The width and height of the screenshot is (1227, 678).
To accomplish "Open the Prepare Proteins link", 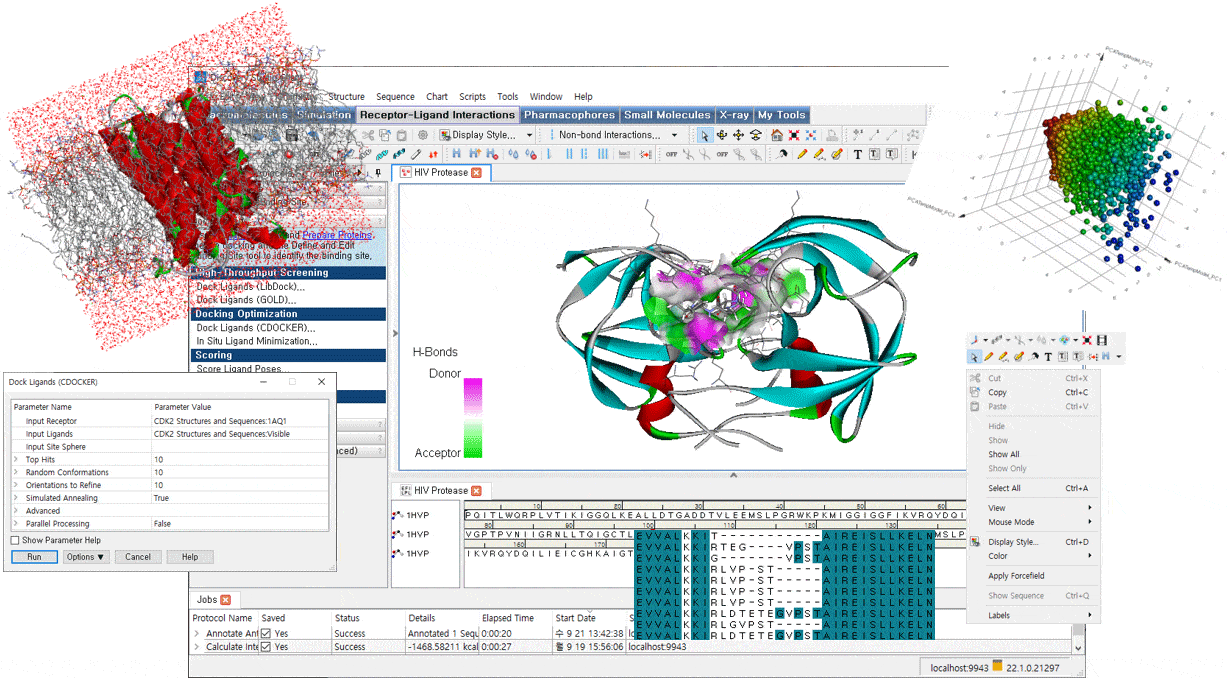I will tap(337, 235).
